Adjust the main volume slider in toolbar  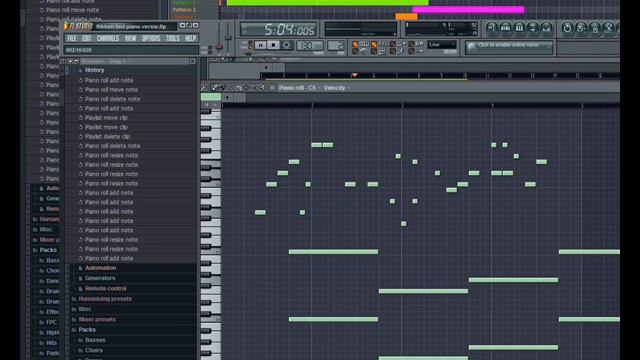tap(228, 38)
